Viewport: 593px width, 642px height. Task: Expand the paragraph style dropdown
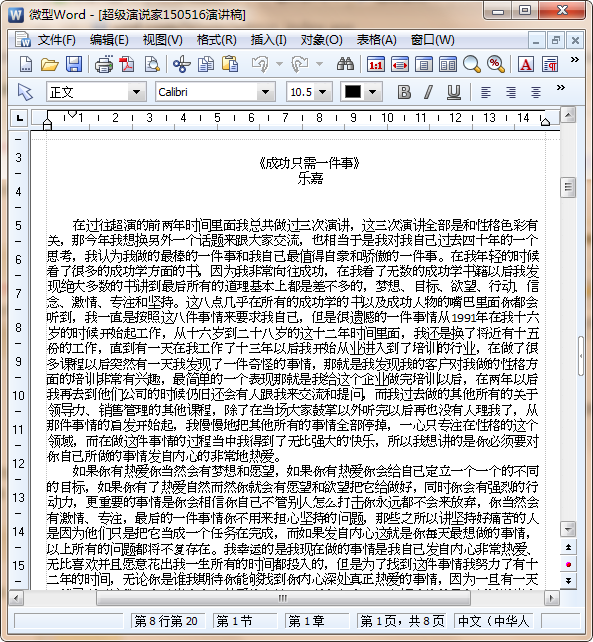click(136, 92)
